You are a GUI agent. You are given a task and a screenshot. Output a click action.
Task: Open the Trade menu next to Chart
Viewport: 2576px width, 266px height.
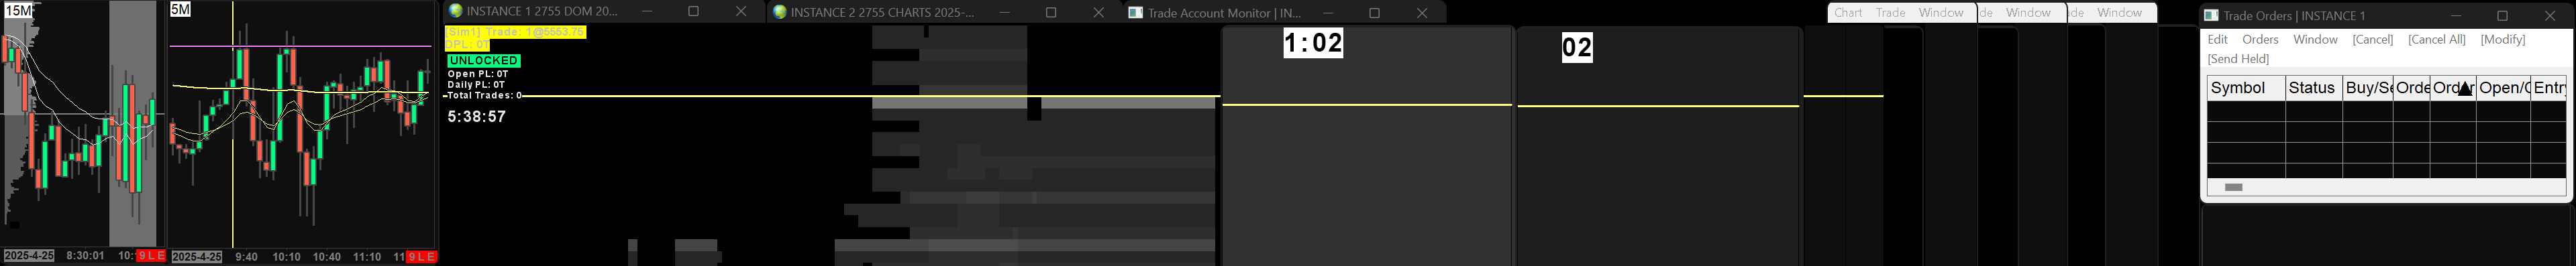coord(1890,13)
